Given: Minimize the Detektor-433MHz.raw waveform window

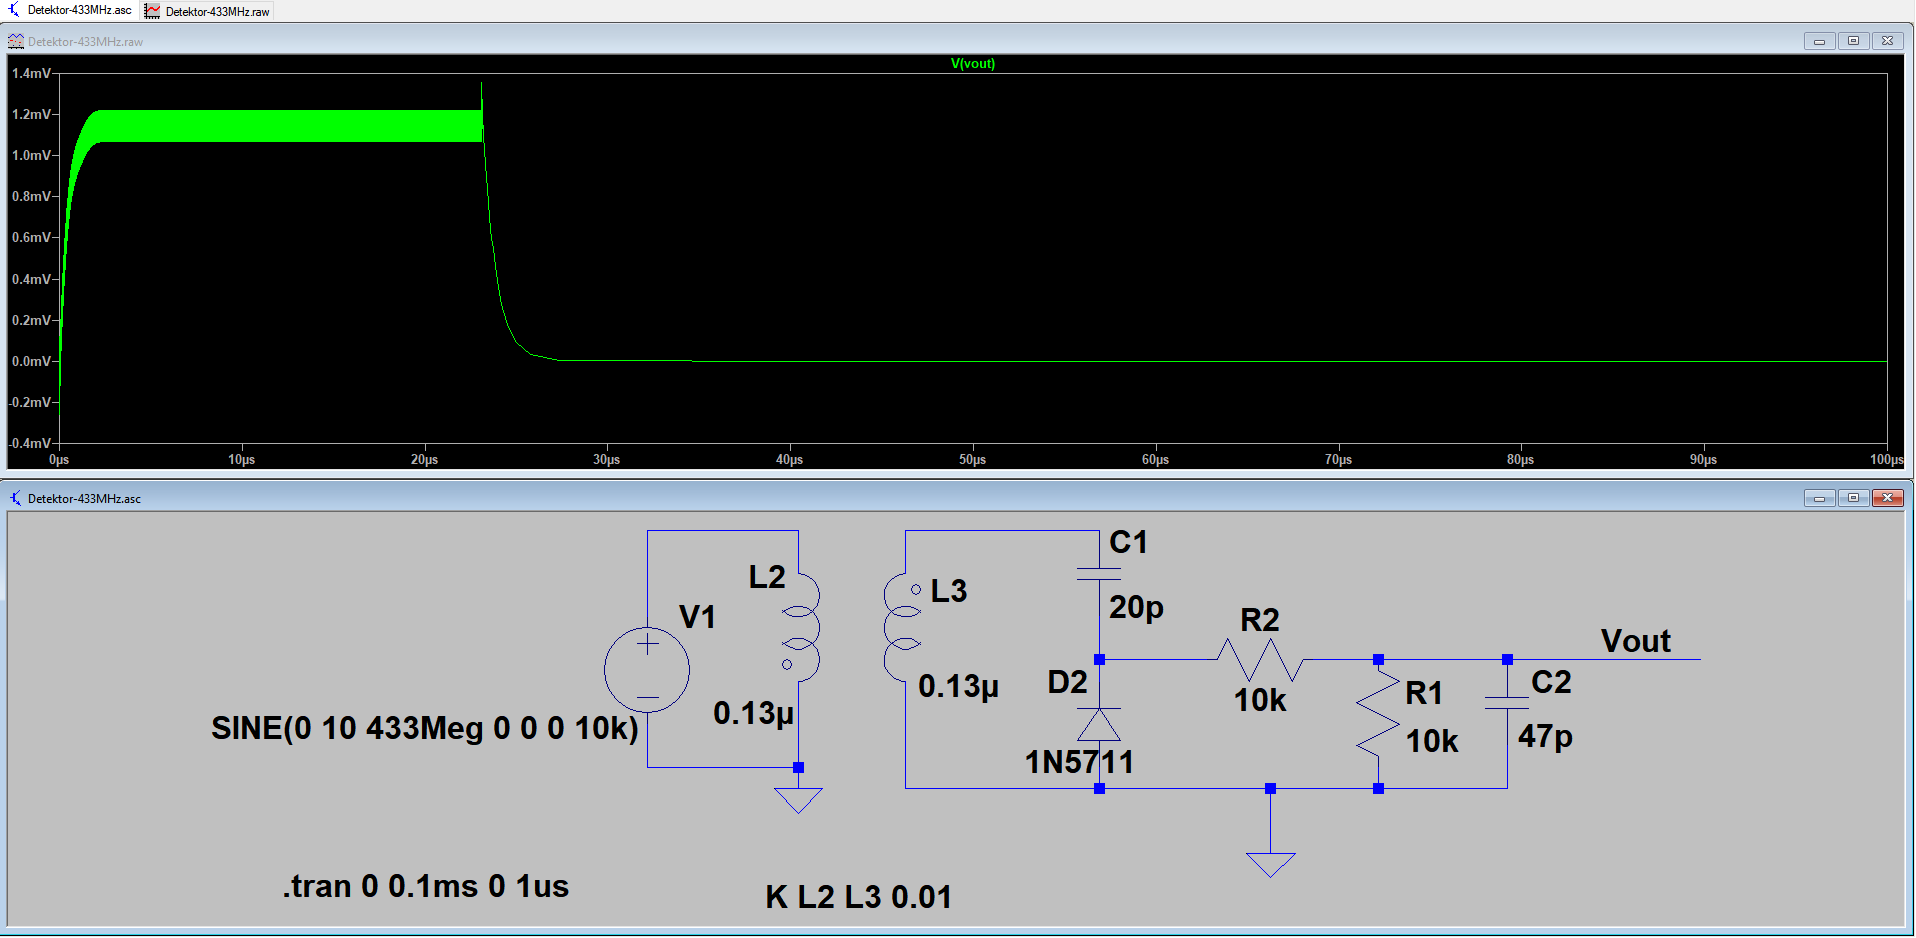Looking at the screenshot, I should 1819,41.
